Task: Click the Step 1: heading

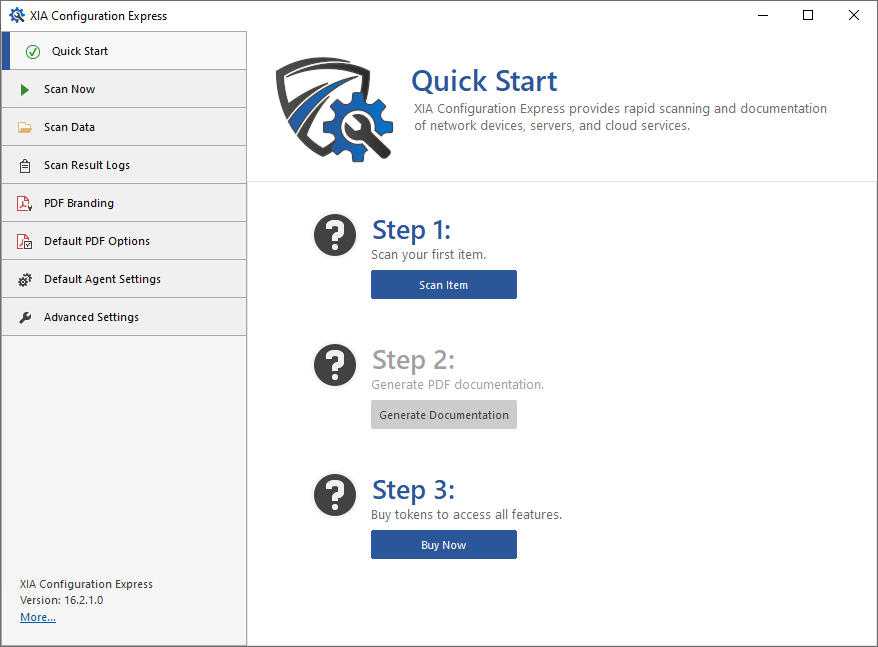Action: 411,230
